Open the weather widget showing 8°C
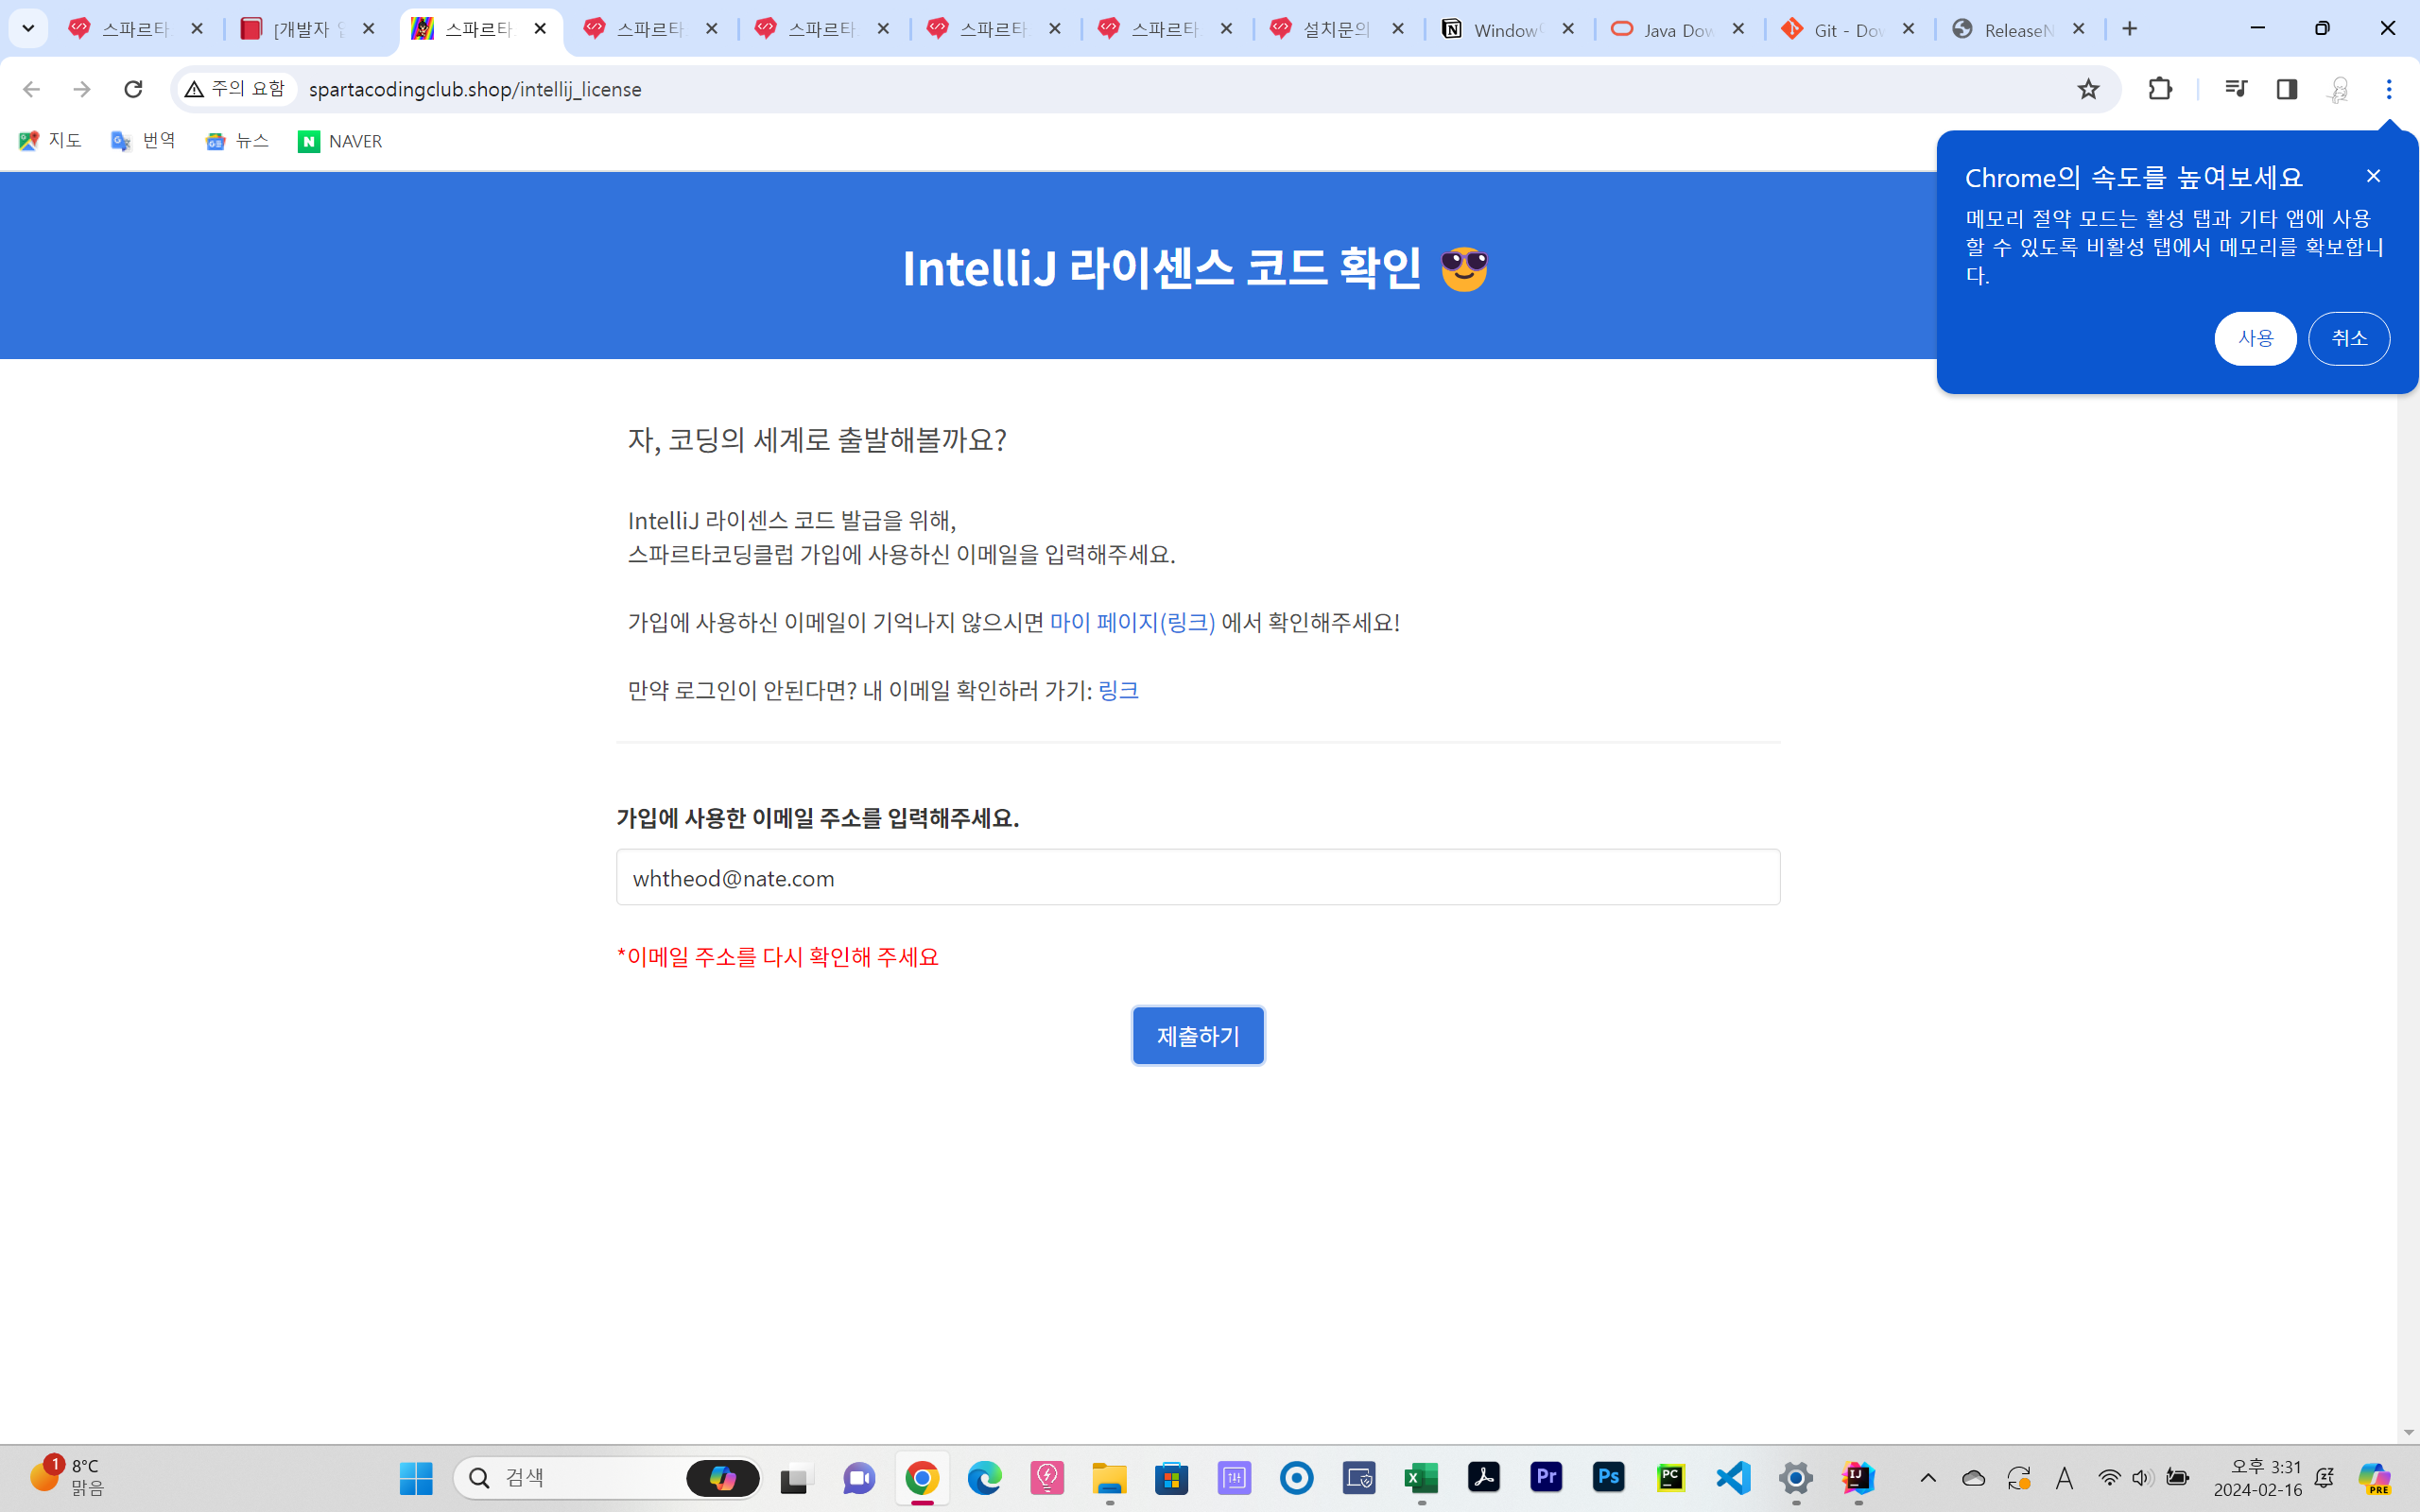The width and height of the screenshot is (2420, 1512). click(x=66, y=1477)
